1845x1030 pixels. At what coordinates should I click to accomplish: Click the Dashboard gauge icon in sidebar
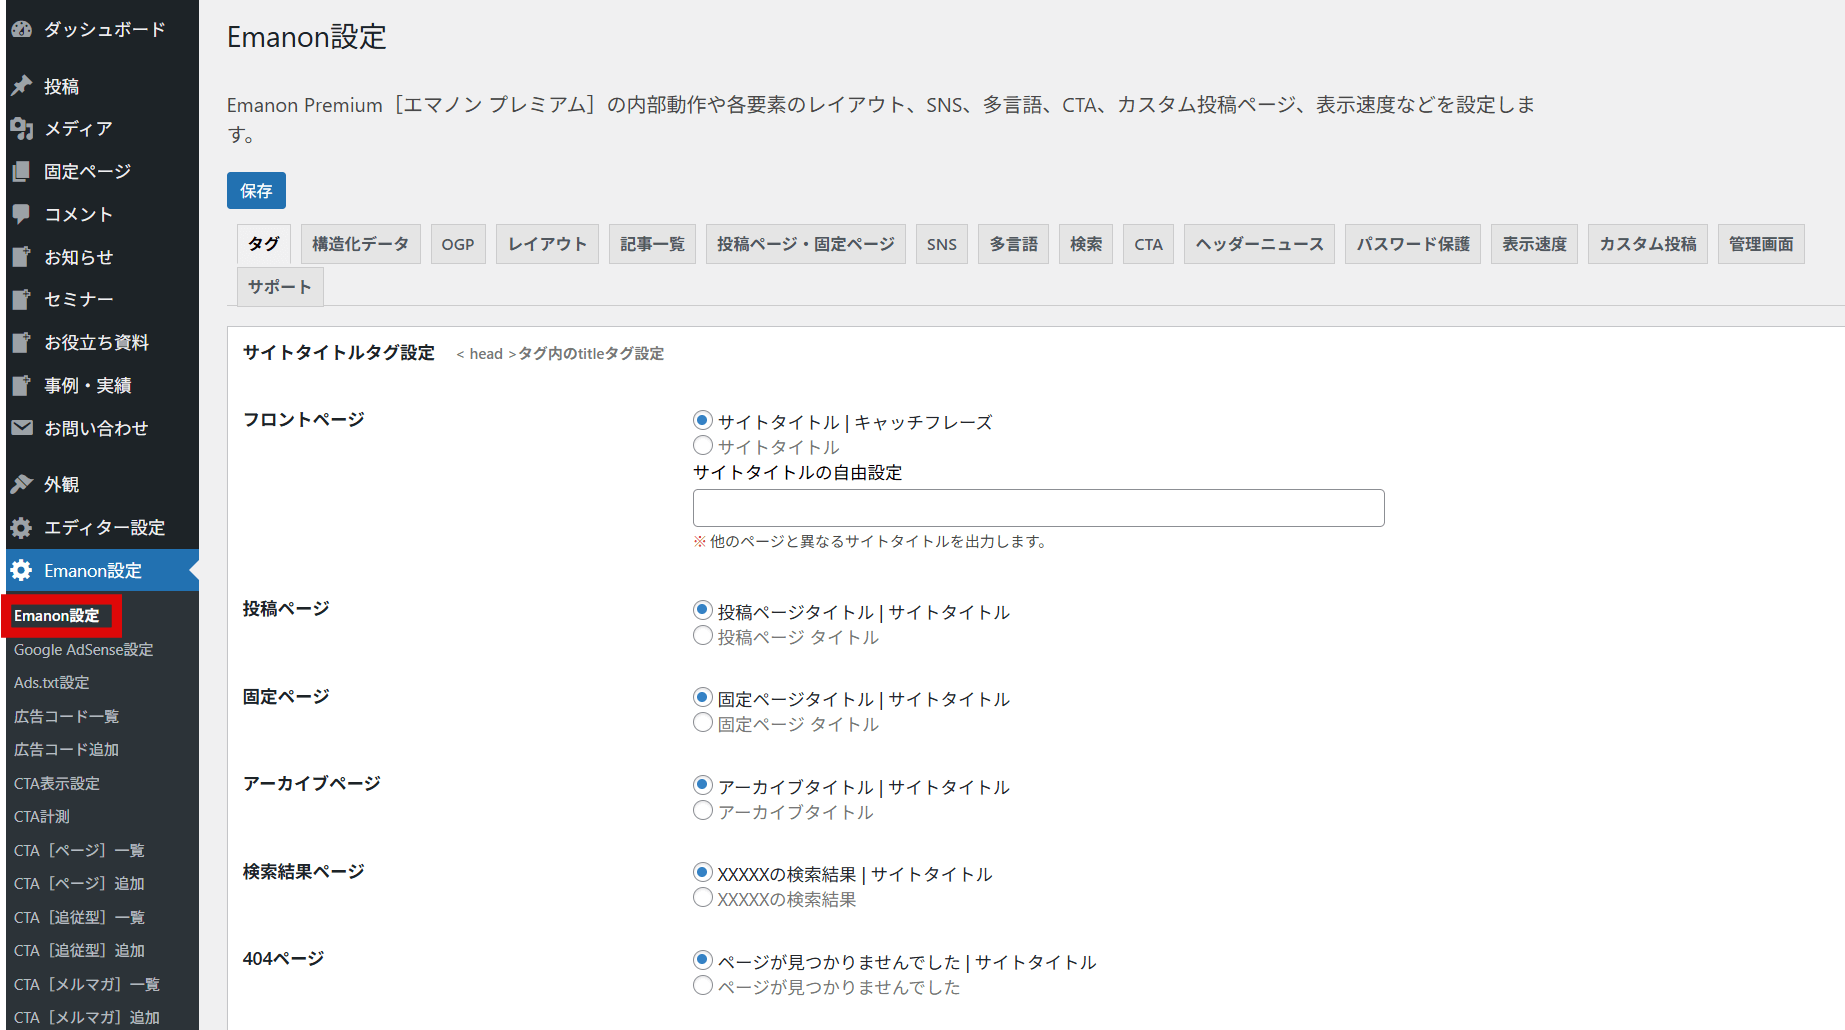(x=21, y=30)
